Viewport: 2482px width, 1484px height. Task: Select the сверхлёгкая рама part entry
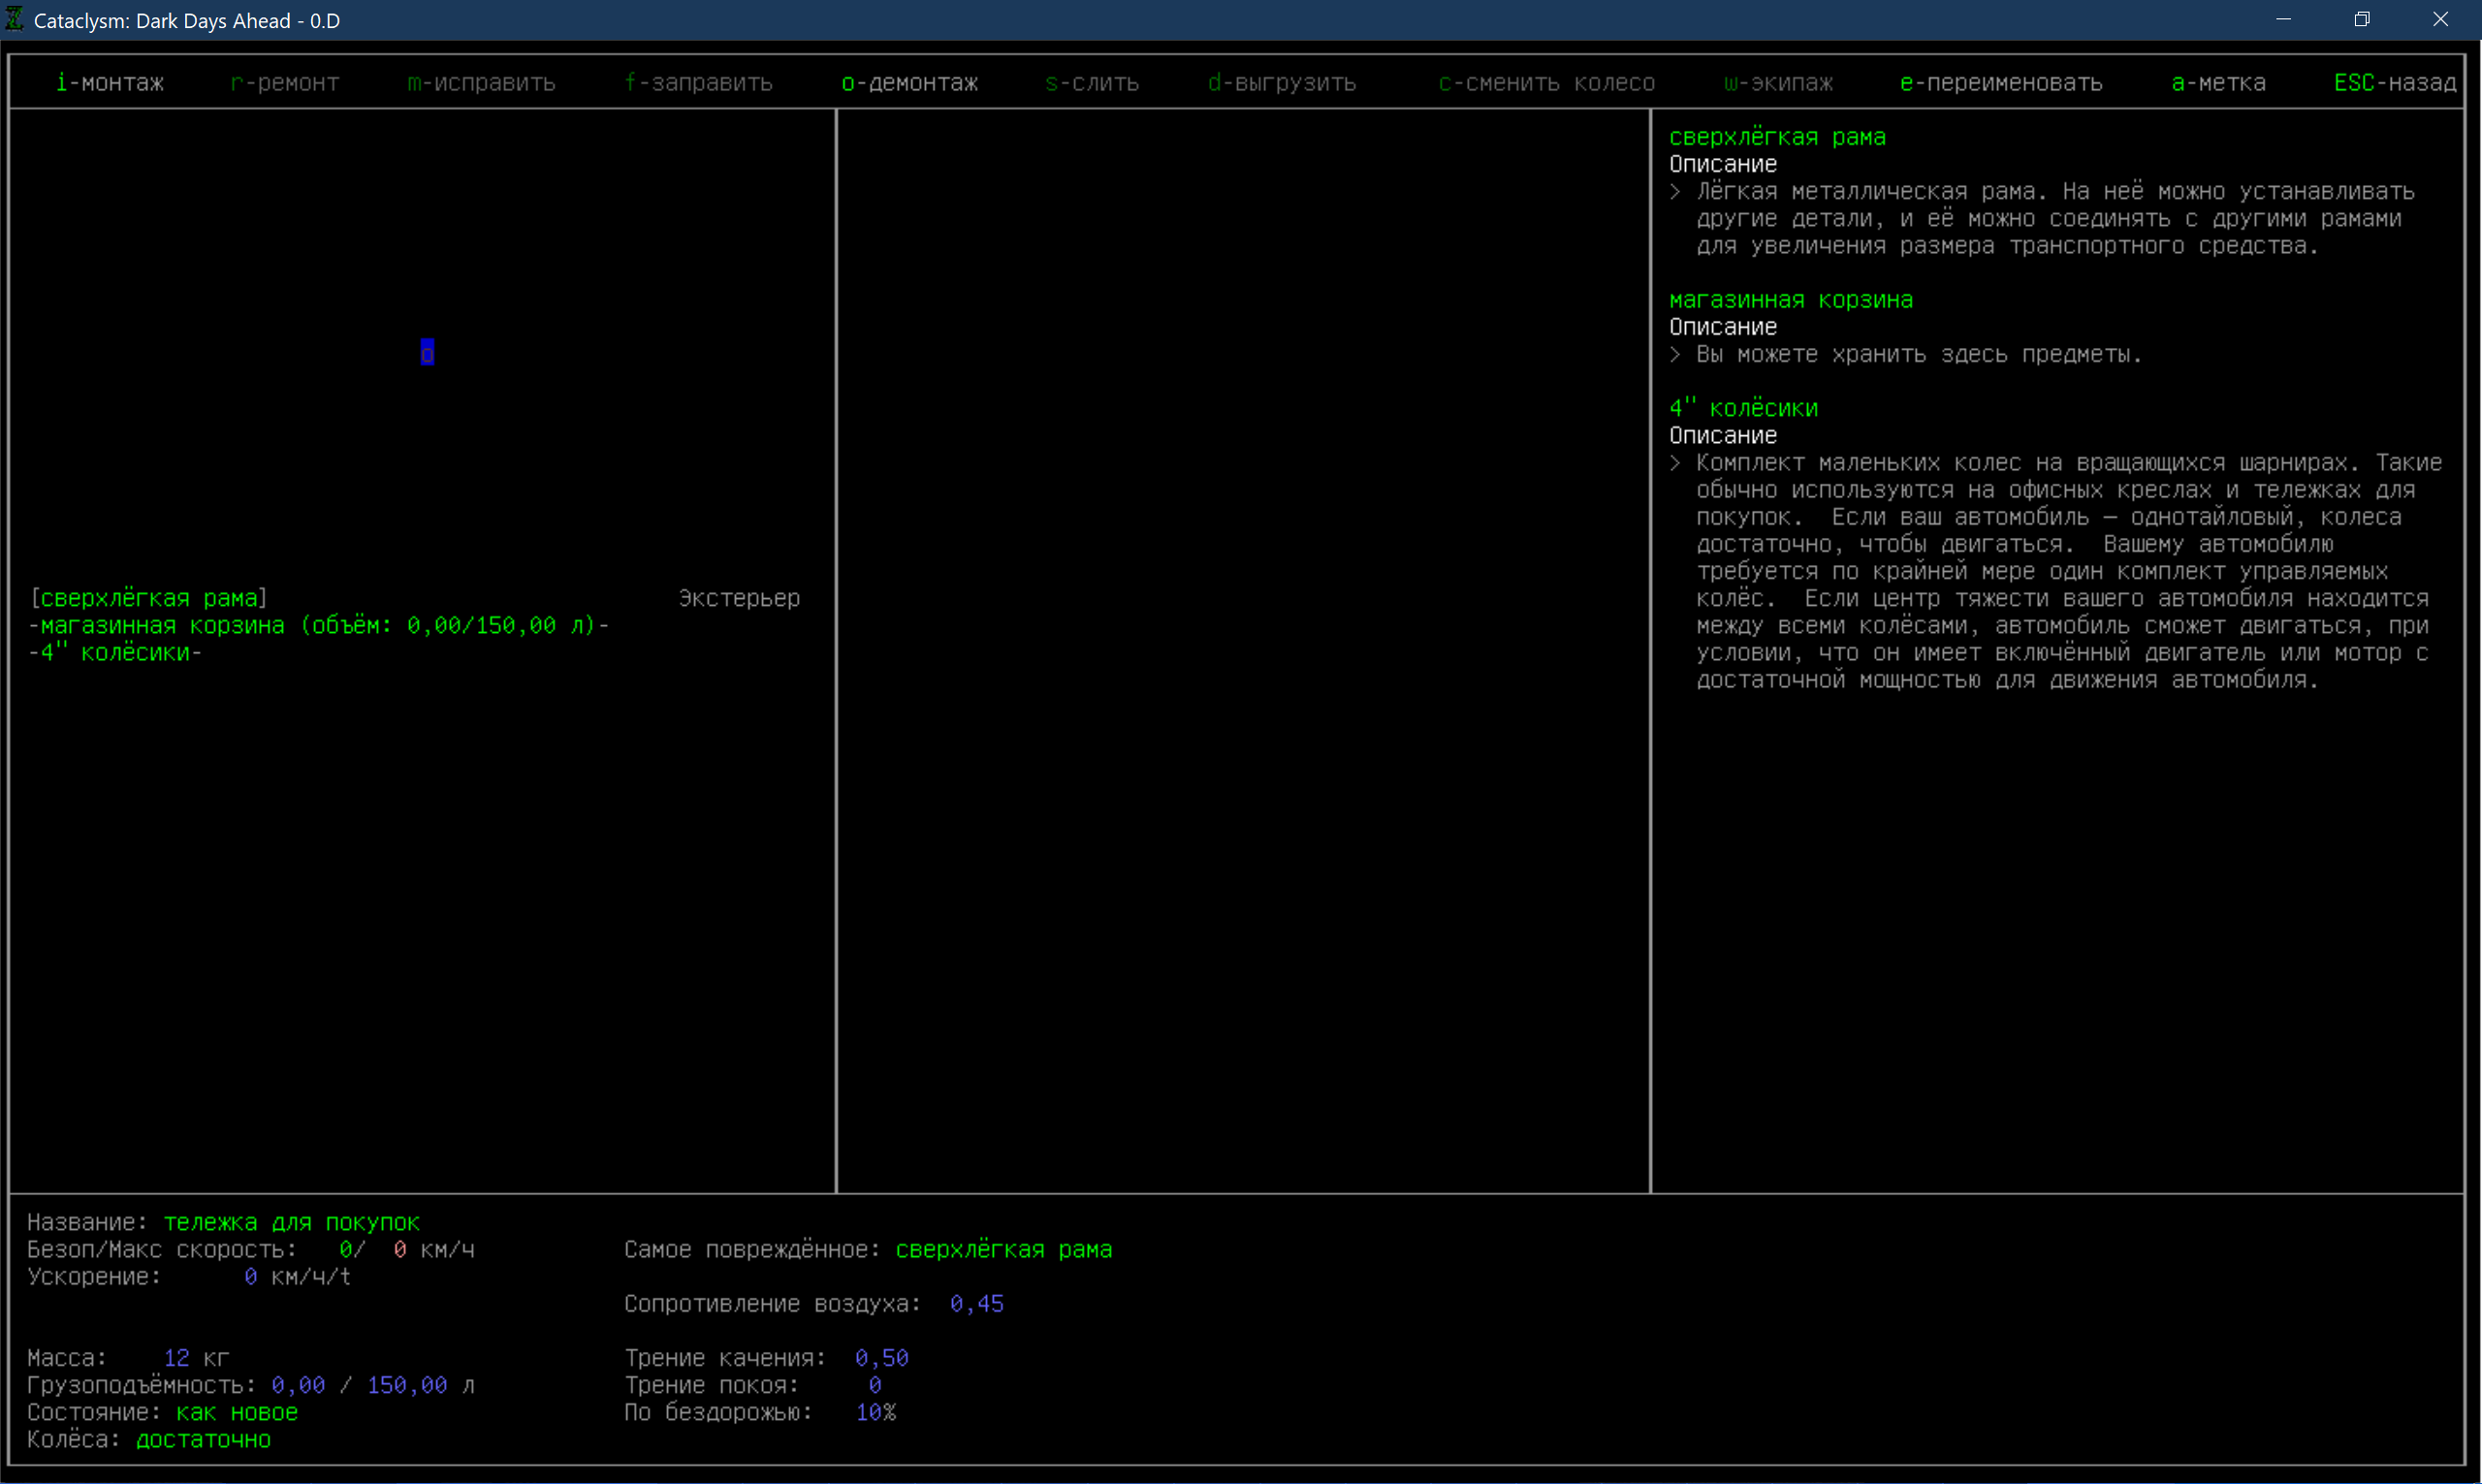point(149,598)
